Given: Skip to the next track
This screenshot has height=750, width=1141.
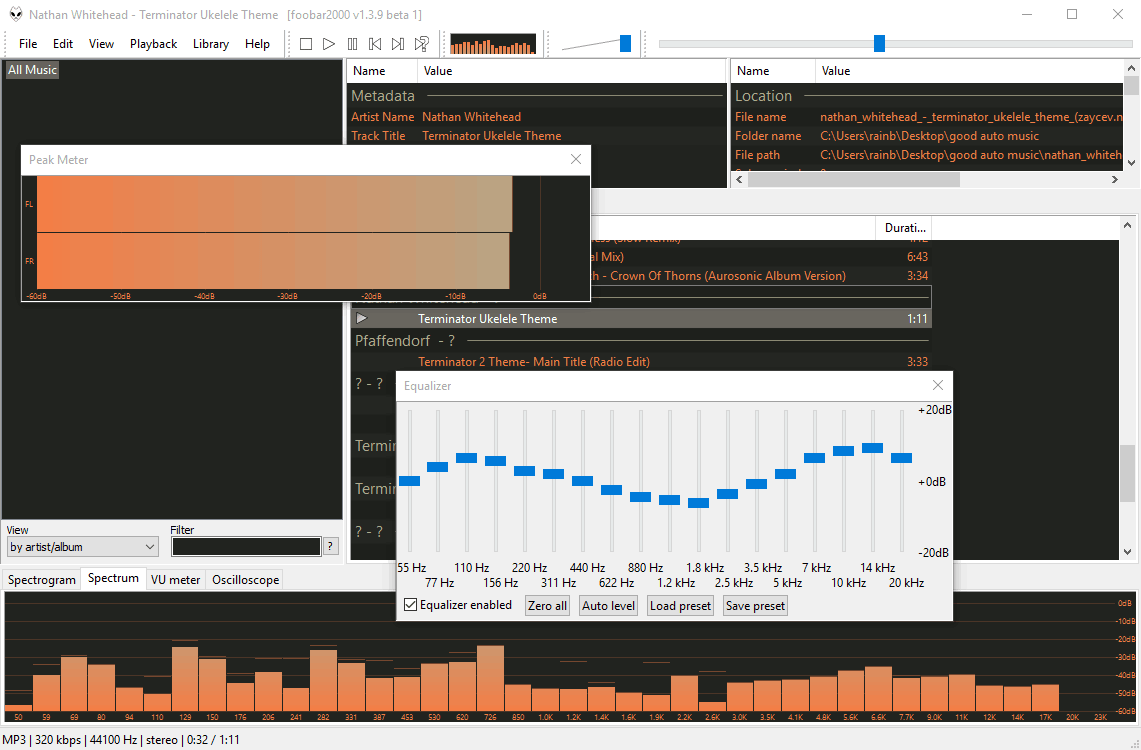Looking at the screenshot, I should [398, 44].
